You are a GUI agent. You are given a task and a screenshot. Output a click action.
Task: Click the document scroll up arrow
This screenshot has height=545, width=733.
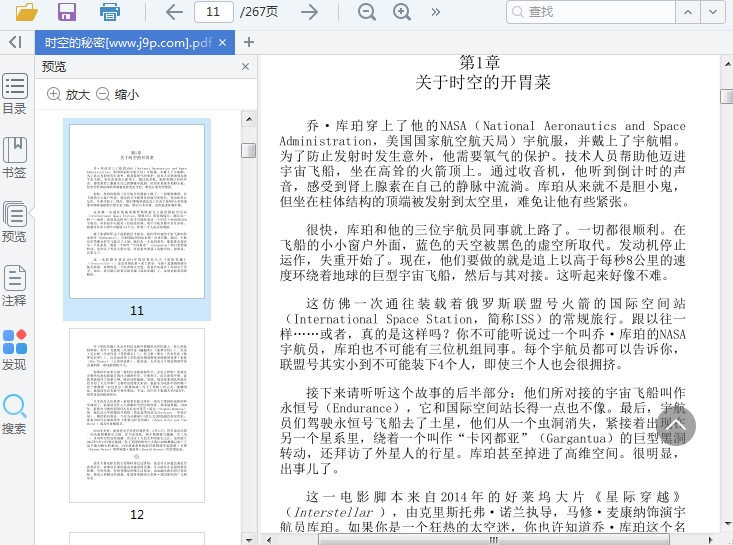pos(727,63)
